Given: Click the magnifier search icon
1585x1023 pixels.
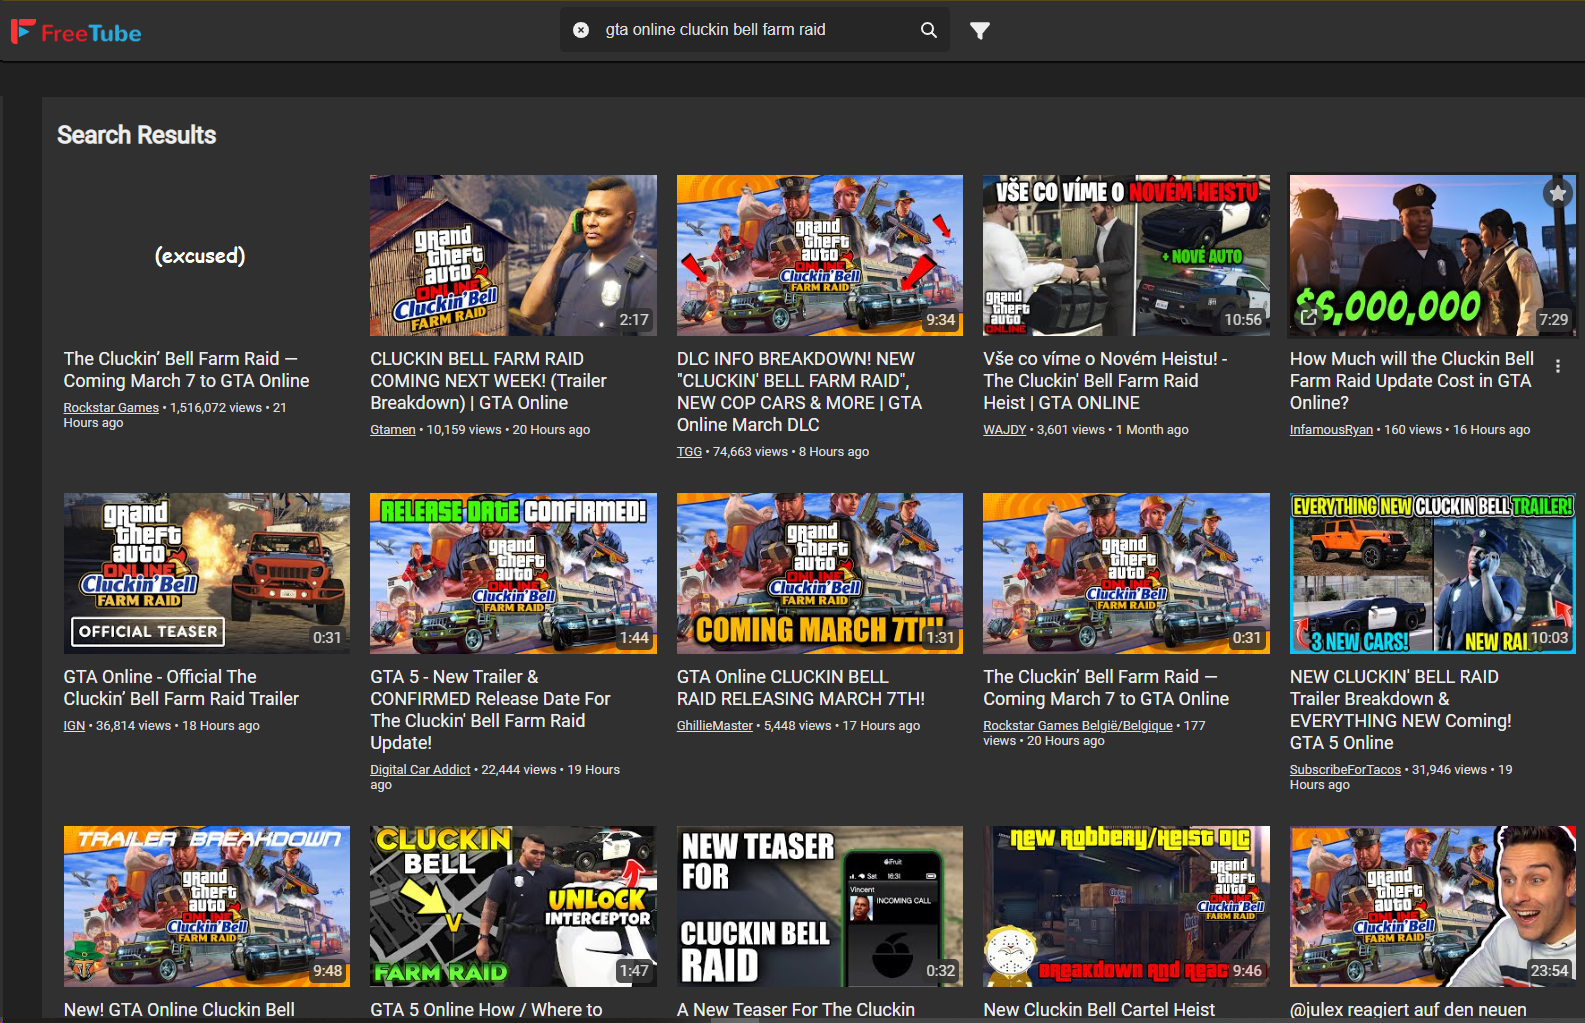Looking at the screenshot, I should click(929, 30).
